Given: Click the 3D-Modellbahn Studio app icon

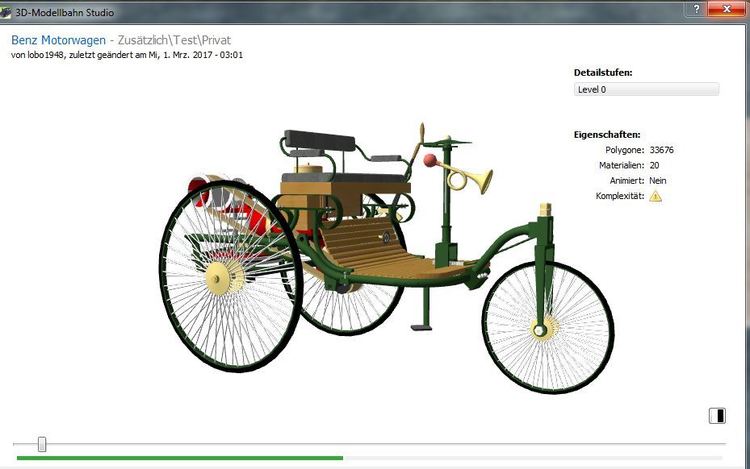Looking at the screenshot, I should tap(5, 12).
